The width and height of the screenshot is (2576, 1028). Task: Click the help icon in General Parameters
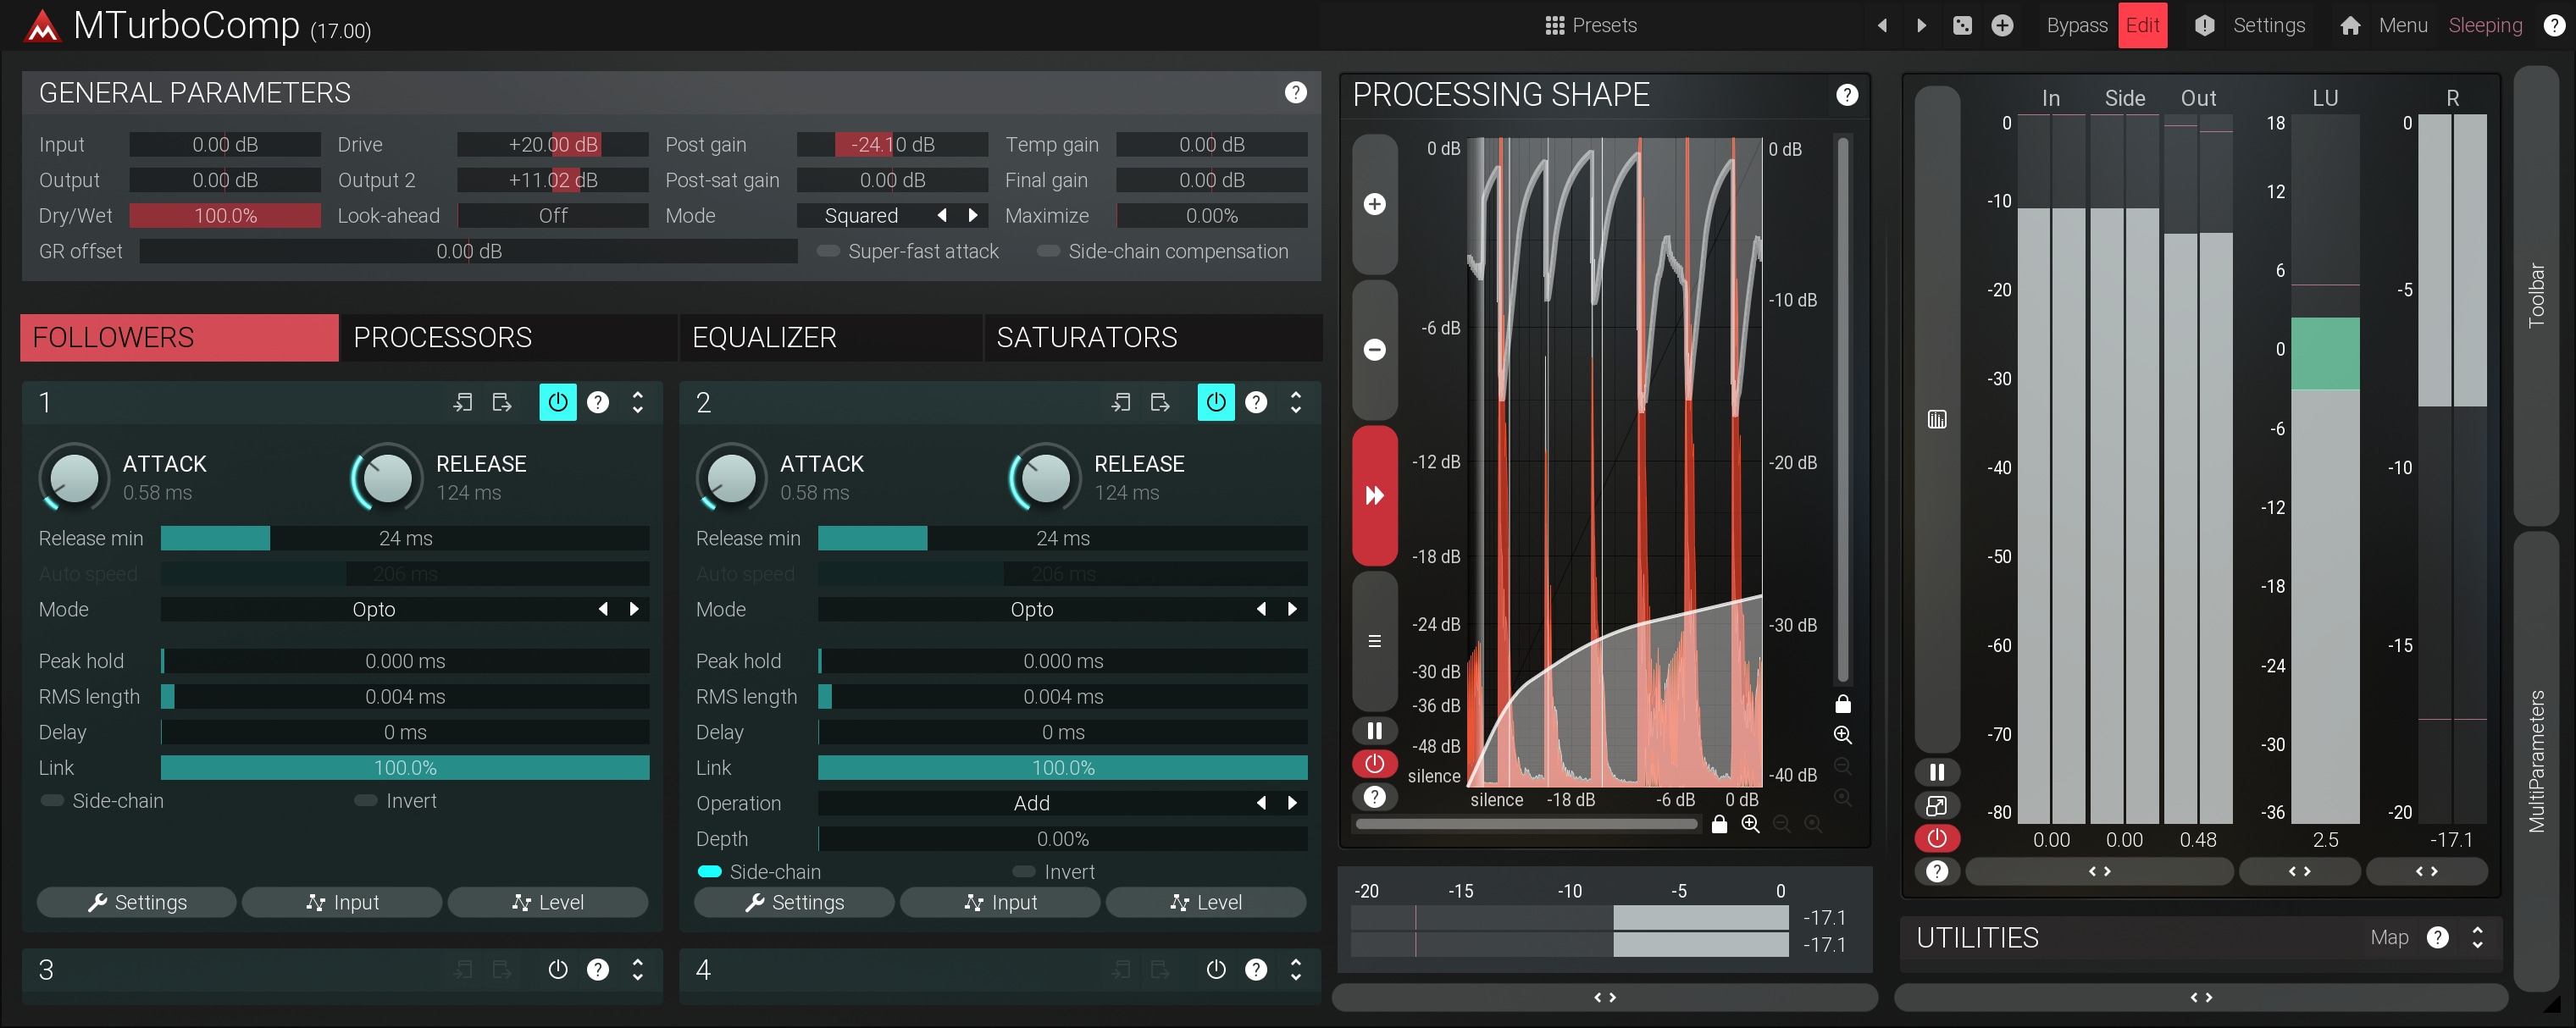[1295, 93]
